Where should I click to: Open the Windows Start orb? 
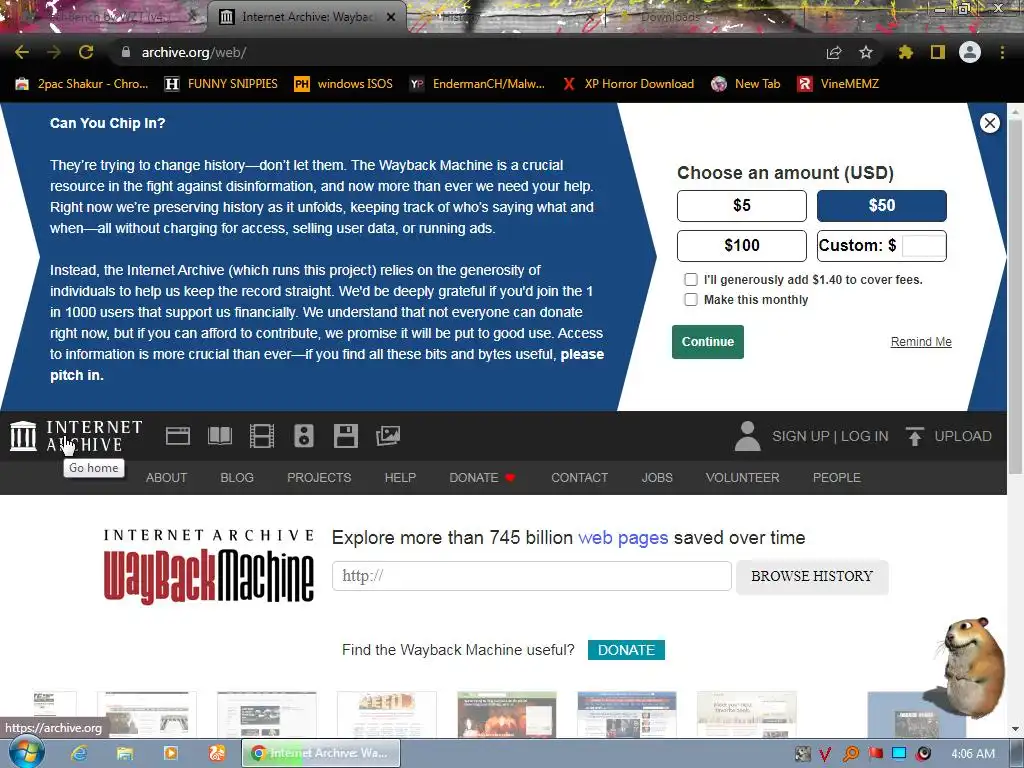26,752
